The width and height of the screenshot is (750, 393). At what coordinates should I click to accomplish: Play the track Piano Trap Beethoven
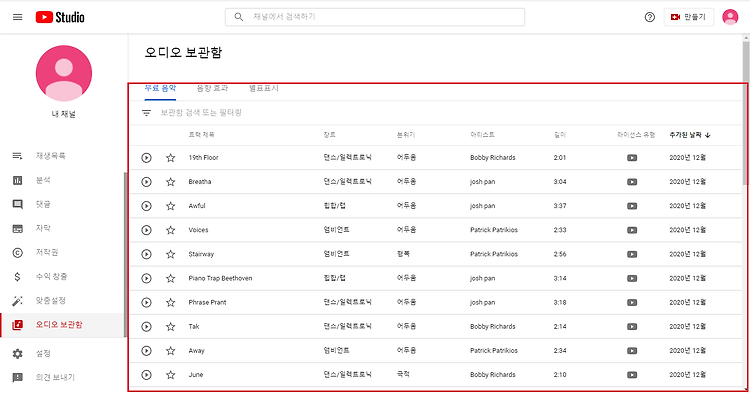146,278
